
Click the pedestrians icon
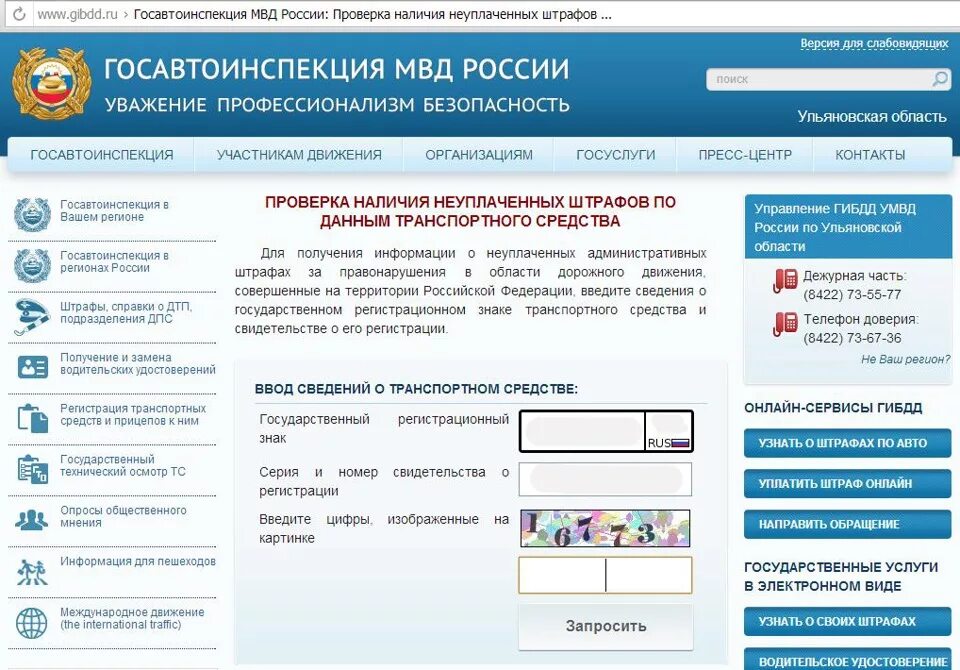32,572
